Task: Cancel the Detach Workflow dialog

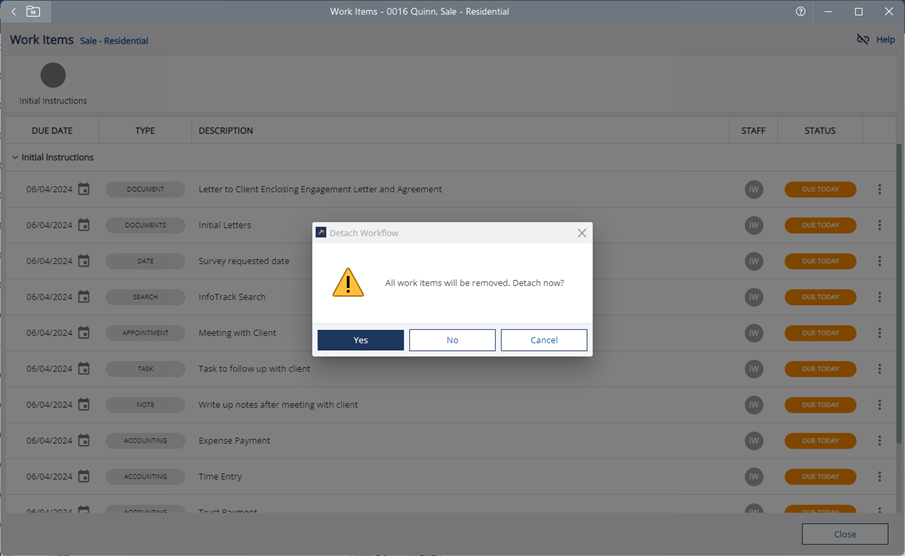Action: point(543,340)
